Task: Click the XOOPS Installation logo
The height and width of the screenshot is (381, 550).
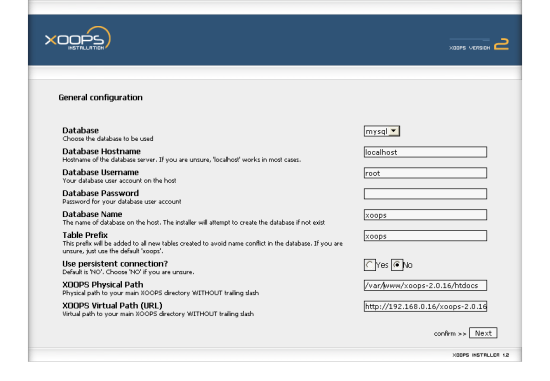Action: [x=78, y=39]
